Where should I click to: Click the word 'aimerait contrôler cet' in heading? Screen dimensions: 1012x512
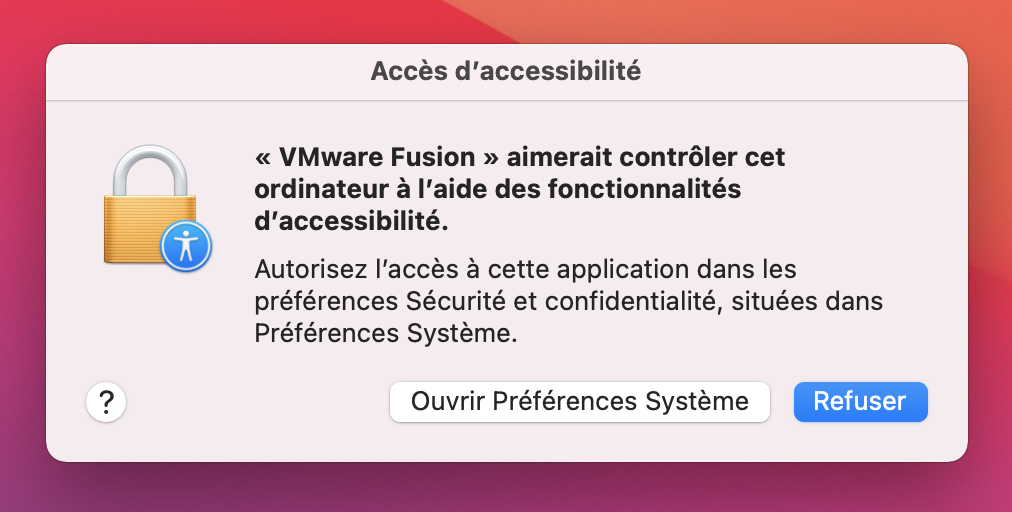pos(646,158)
